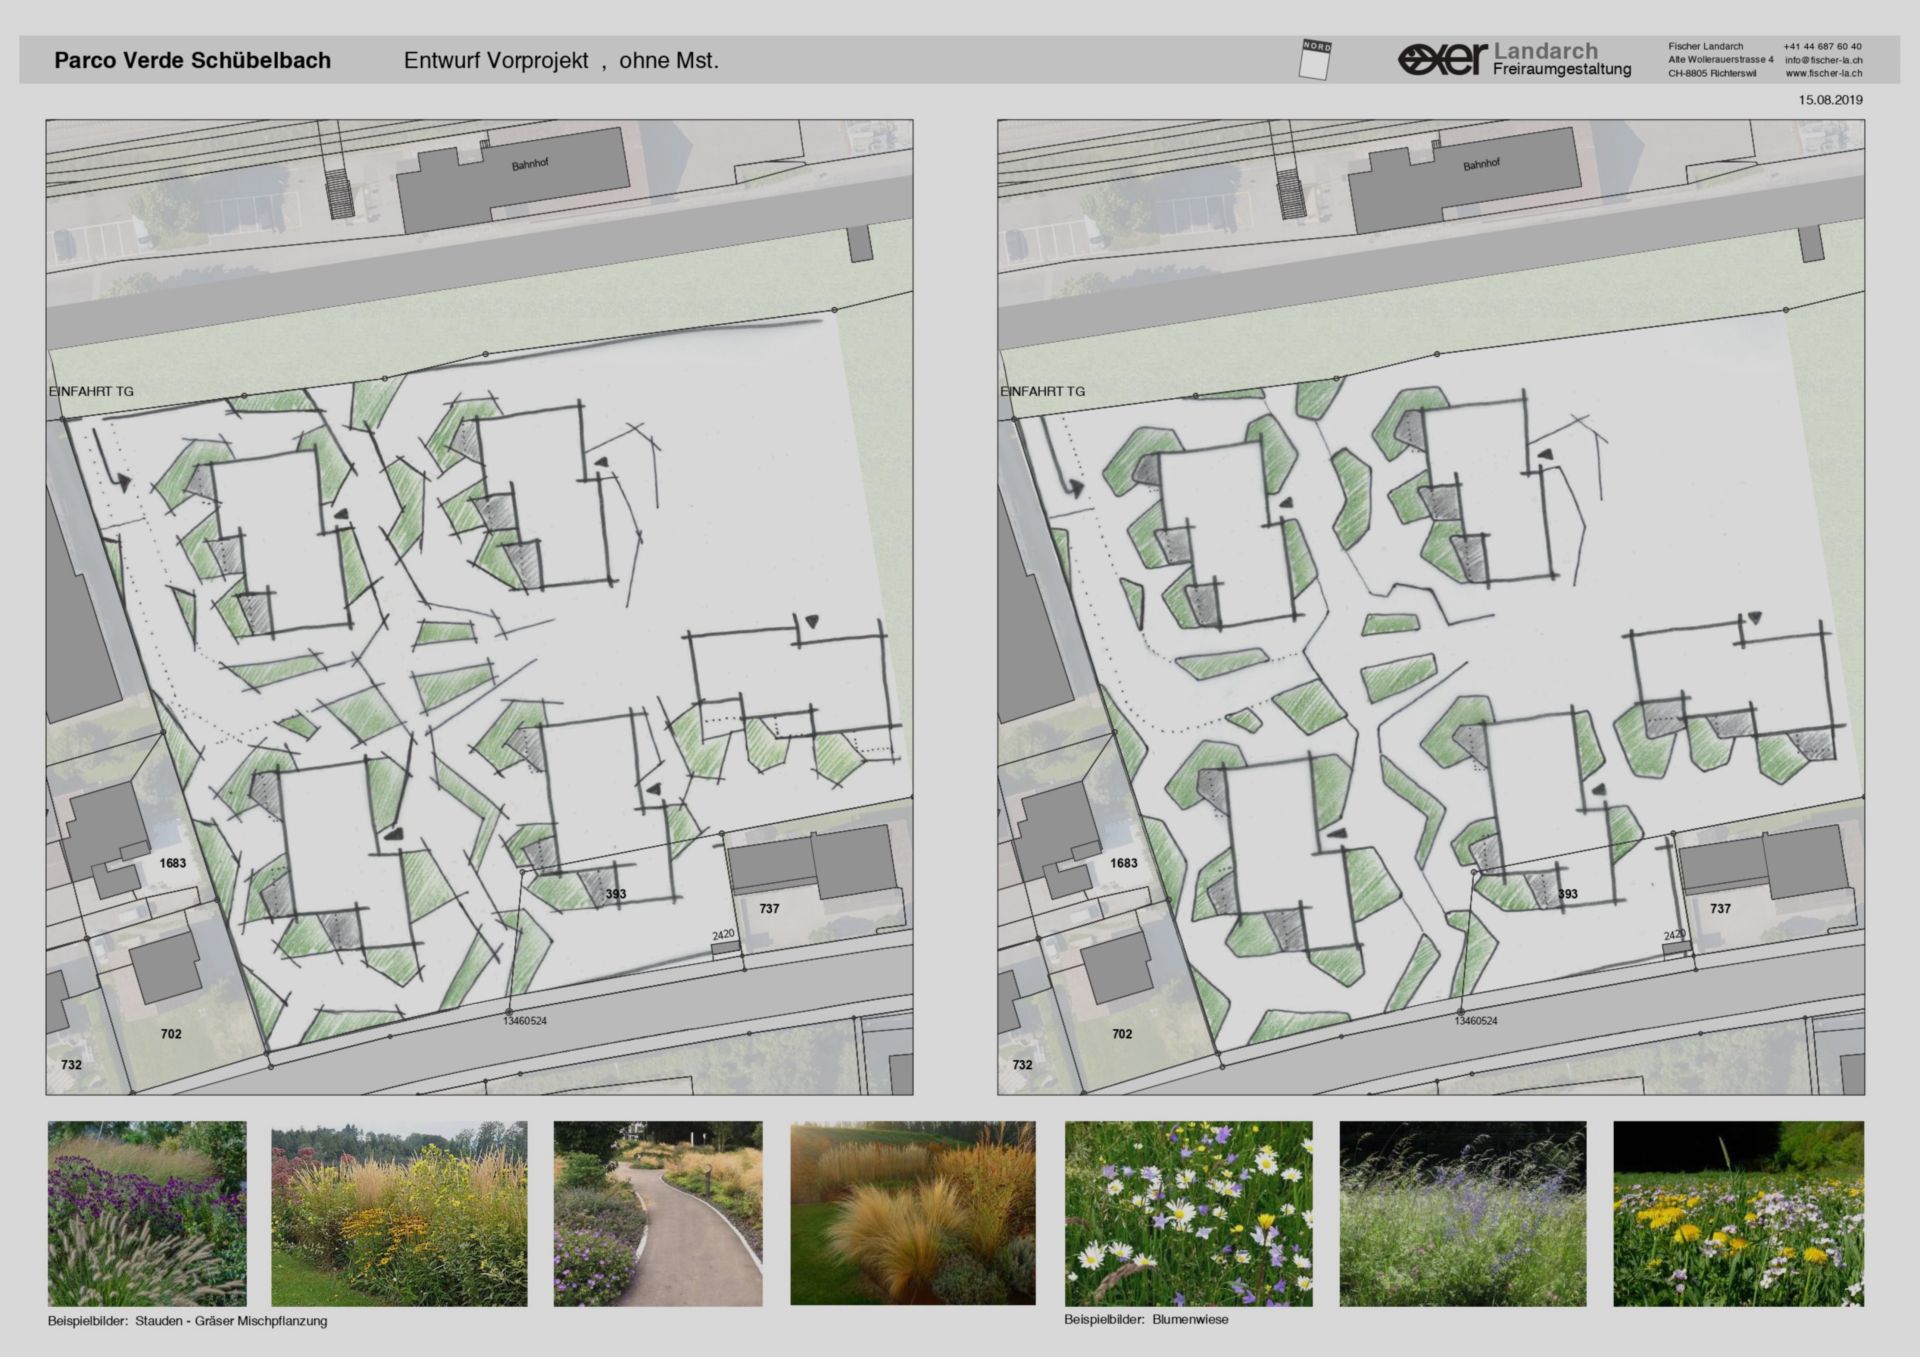
Task: Click the Entwurf Vorprojekt heading text
Action: click(x=496, y=60)
